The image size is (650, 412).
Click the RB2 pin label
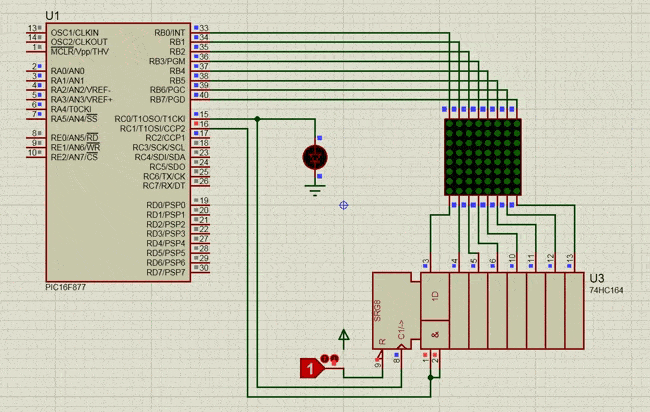[177, 51]
